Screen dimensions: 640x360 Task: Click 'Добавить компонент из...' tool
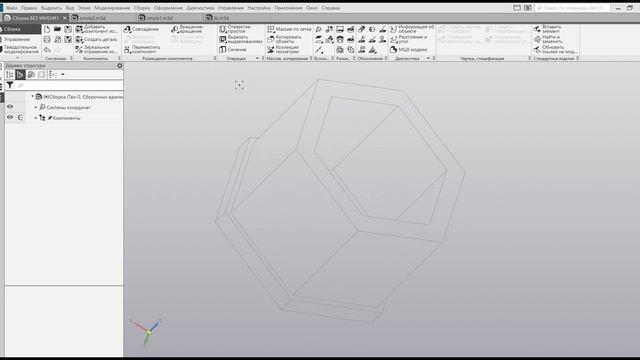pos(97,29)
